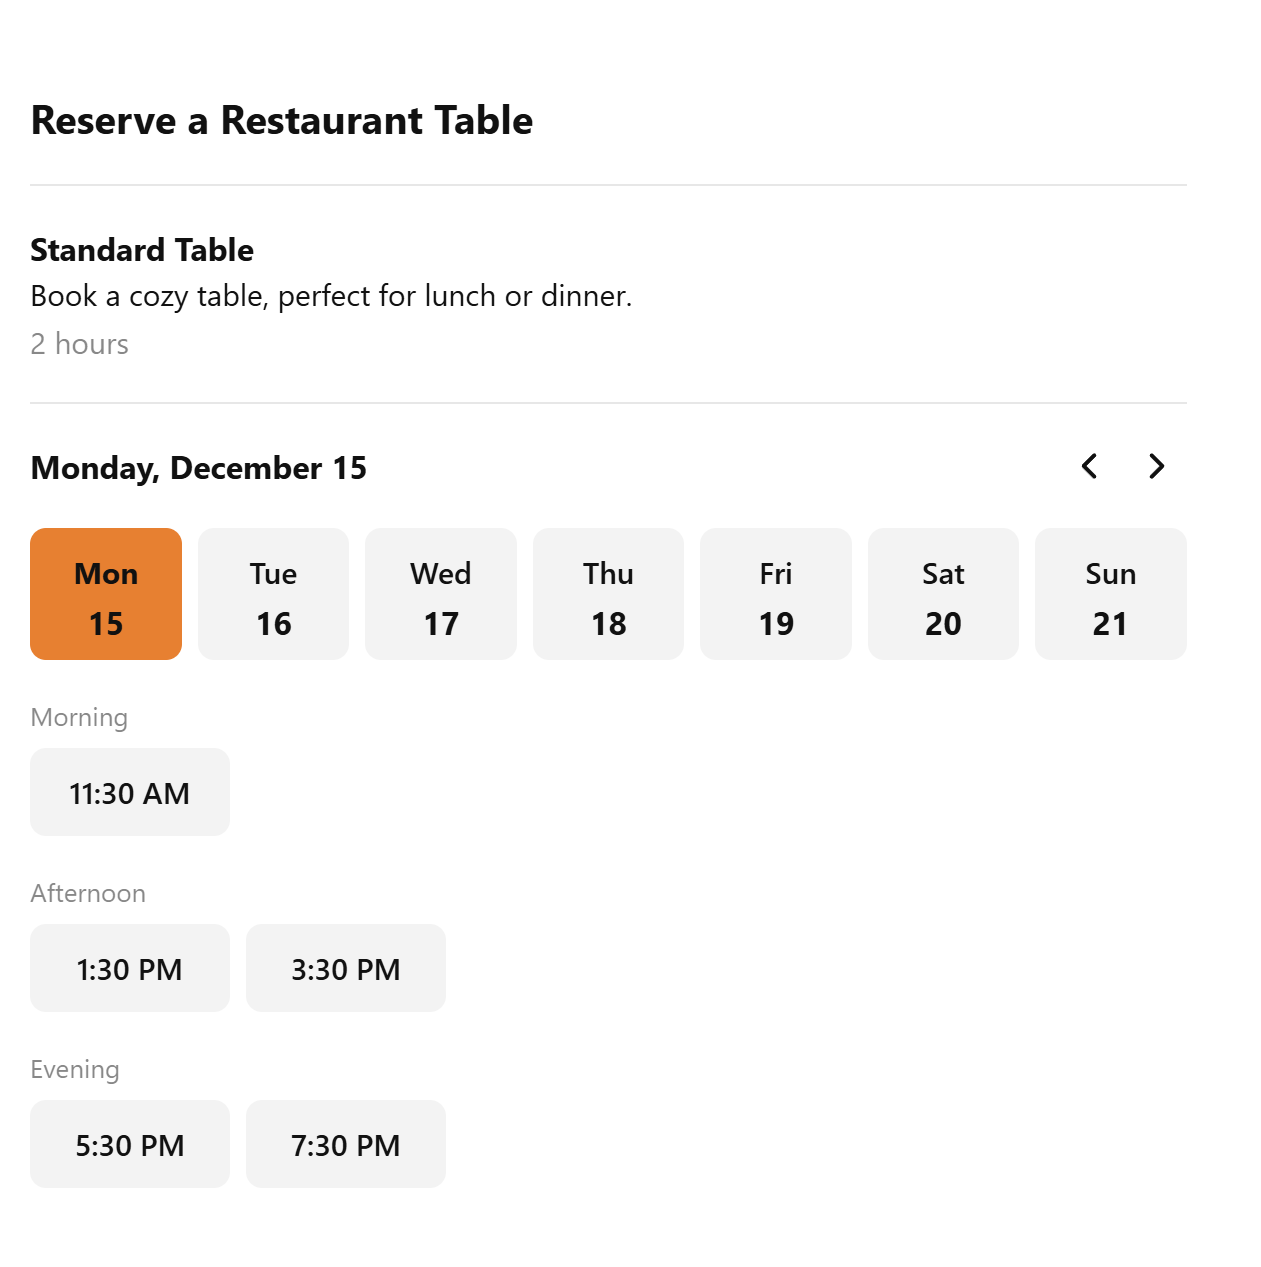Go to the previous week arrow
This screenshot has height=1267, width=1261.
[x=1090, y=466]
